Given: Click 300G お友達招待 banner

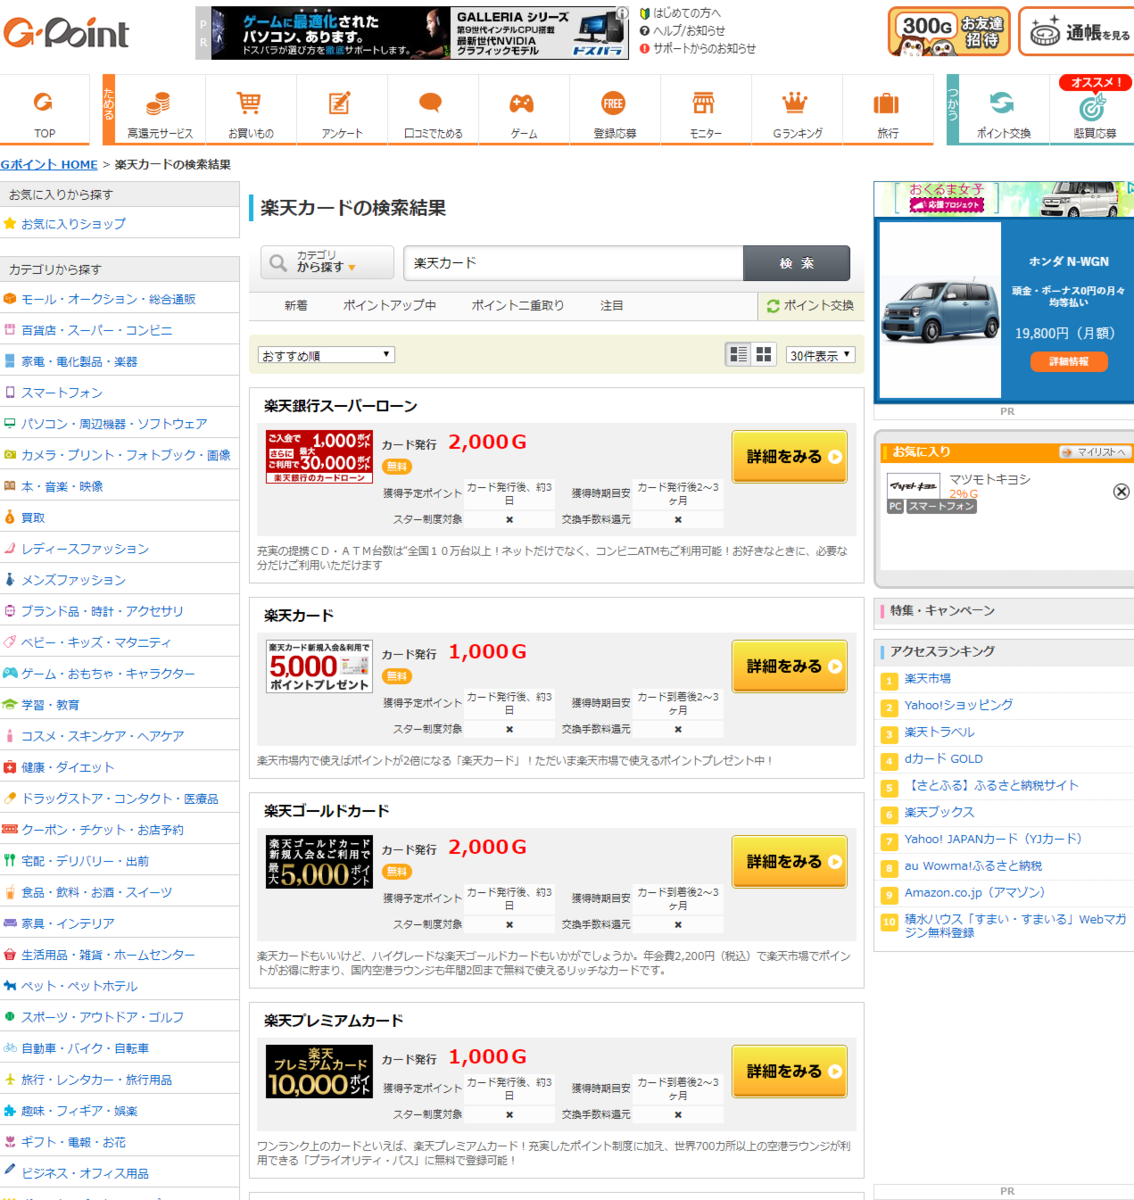Looking at the screenshot, I should pyautogui.click(x=949, y=32).
